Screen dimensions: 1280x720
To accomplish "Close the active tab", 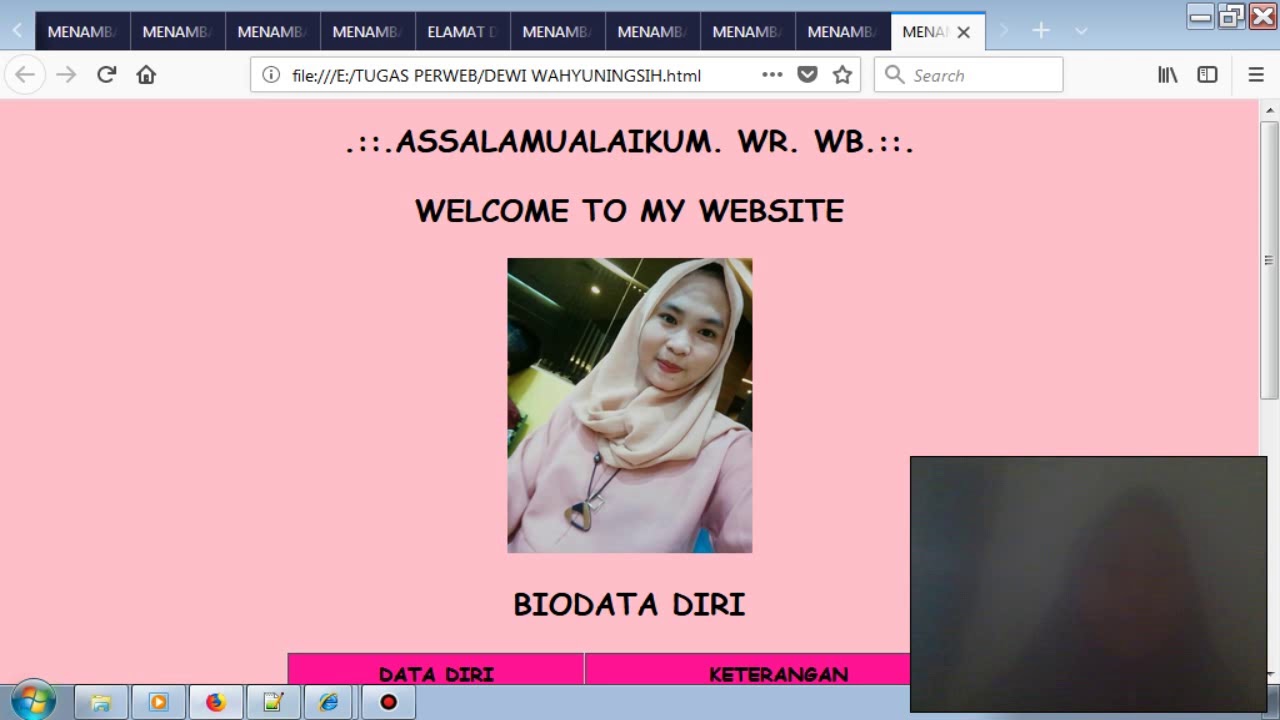I will (964, 32).
